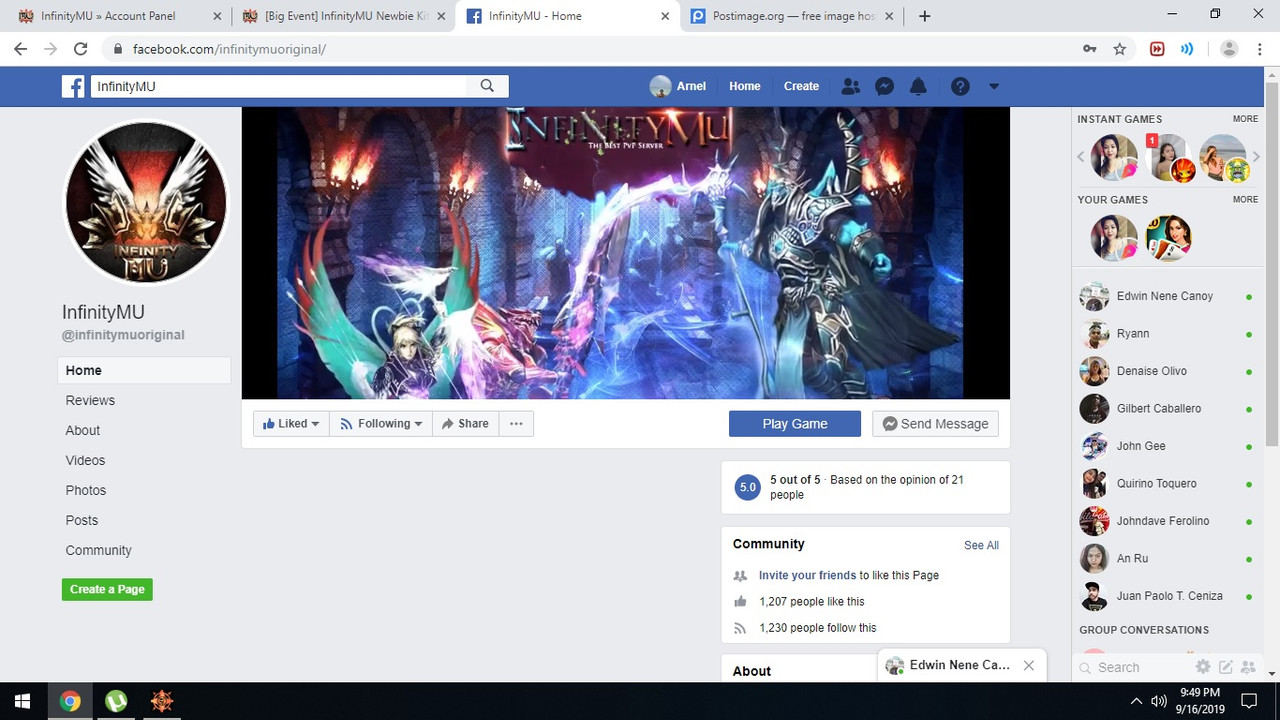Viewport: 1280px width, 720px height.
Task: Expand the Liked dropdown
Action: (x=291, y=424)
